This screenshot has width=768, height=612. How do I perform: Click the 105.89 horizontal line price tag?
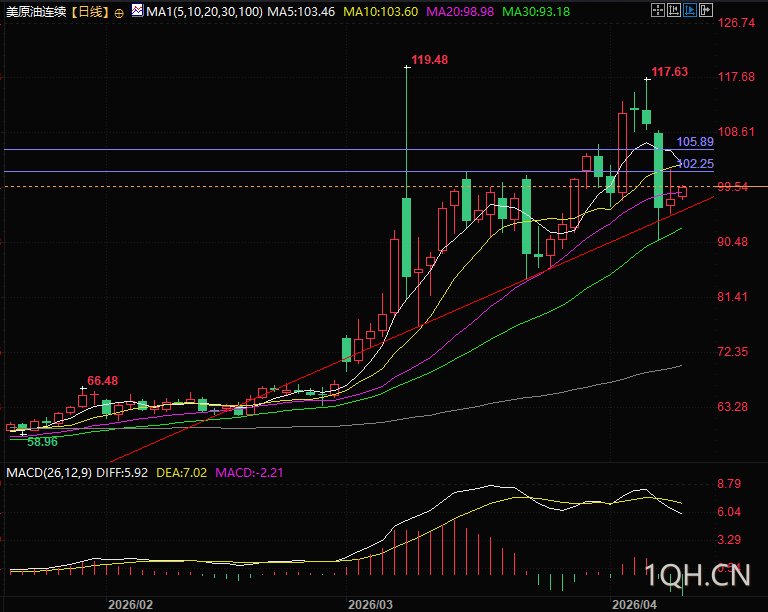[x=694, y=142]
